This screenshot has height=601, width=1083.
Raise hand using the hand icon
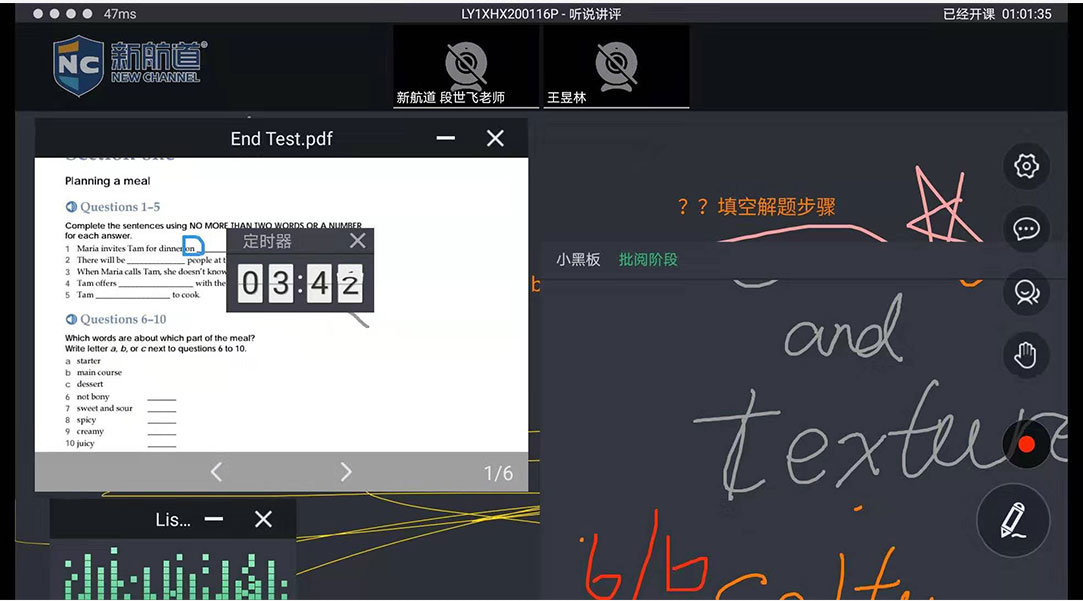tap(1026, 355)
